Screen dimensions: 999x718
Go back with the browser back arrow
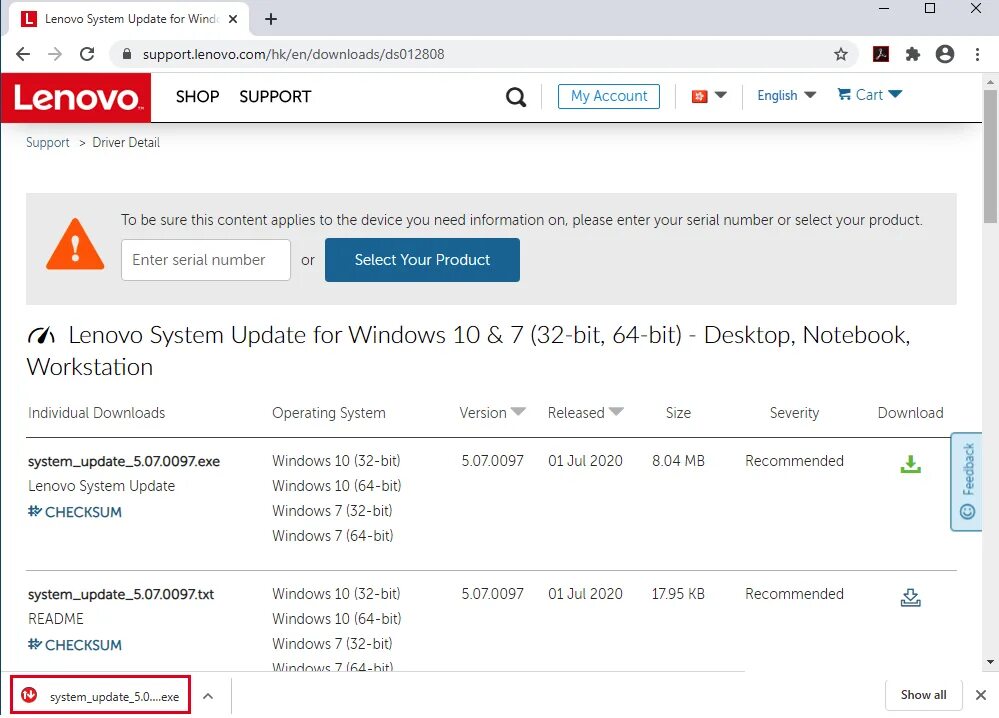tap(23, 54)
